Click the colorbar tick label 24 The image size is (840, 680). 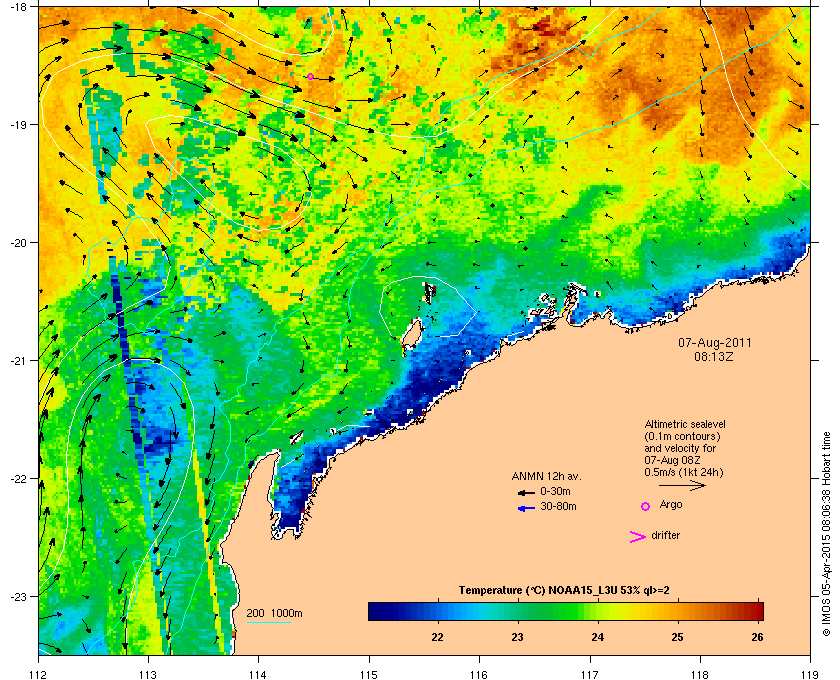point(597,637)
